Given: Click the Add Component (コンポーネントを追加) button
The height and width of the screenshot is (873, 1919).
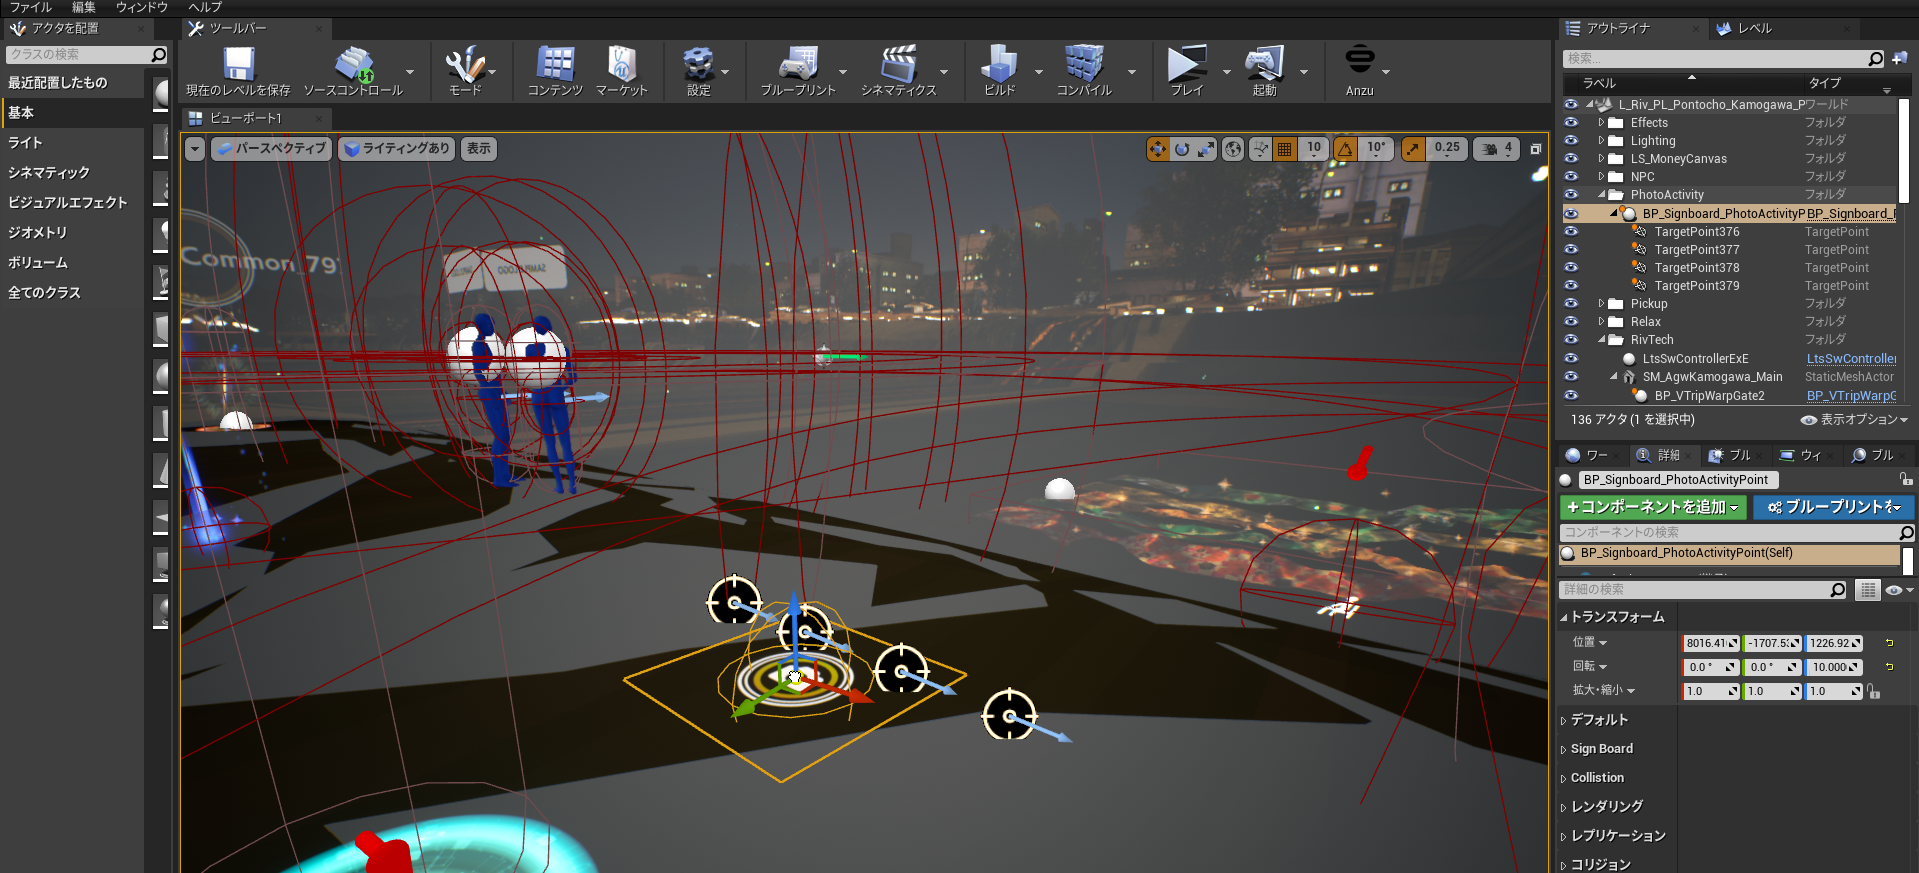Looking at the screenshot, I should [x=1652, y=507].
